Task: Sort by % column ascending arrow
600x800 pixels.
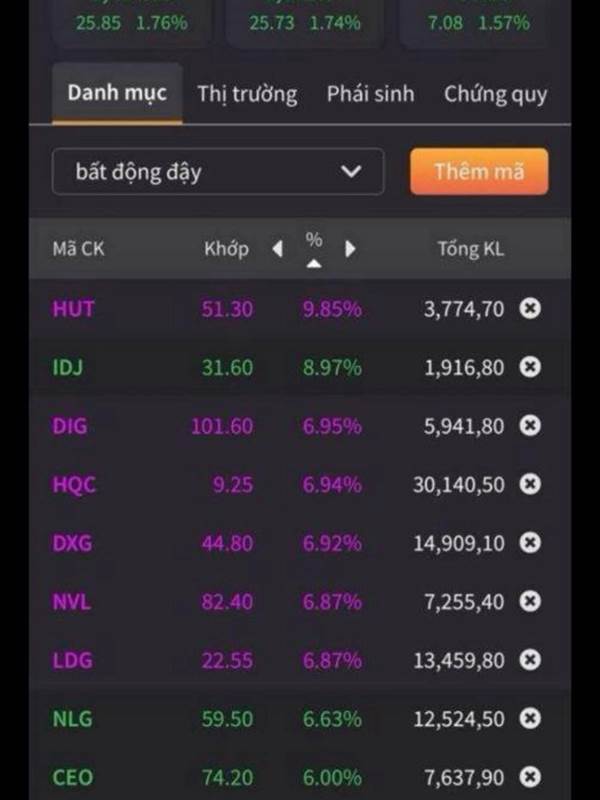Action: point(314,263)
